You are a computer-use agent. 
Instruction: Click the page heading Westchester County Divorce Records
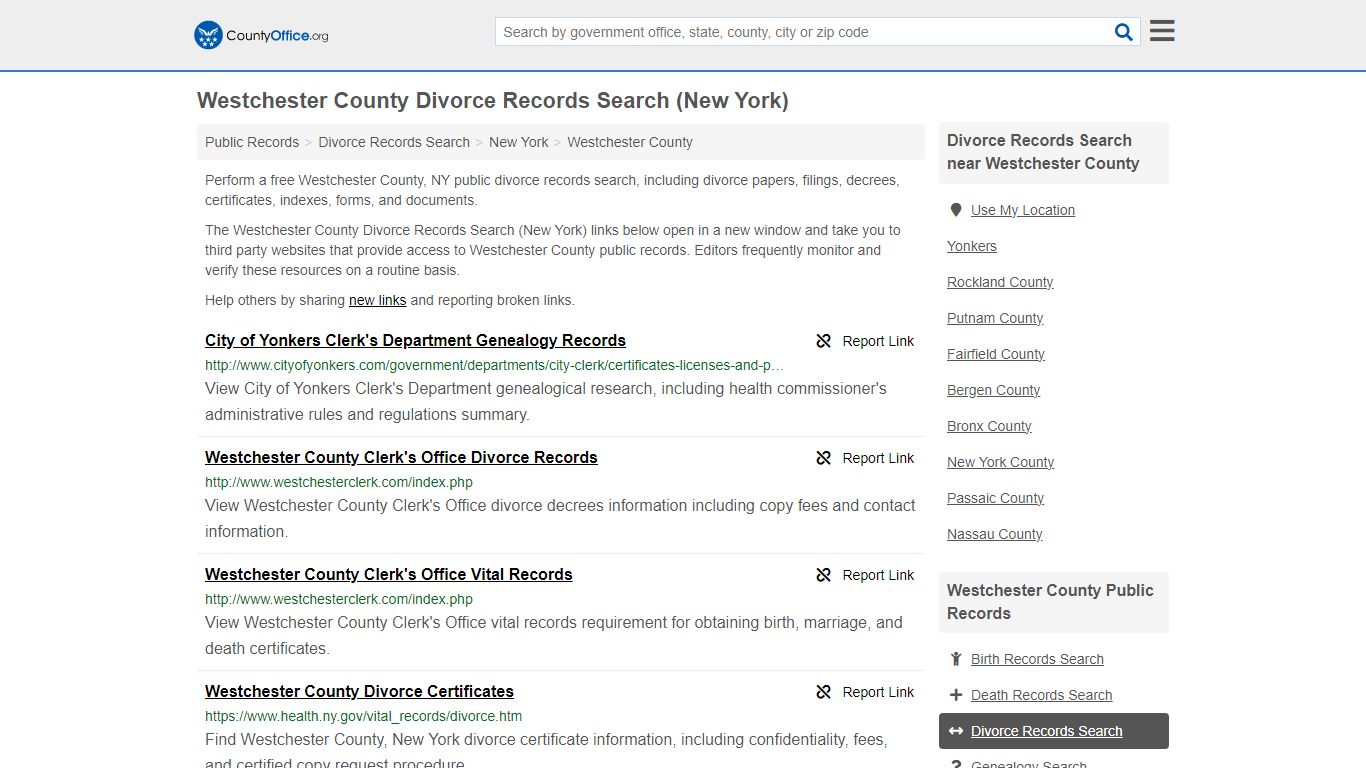tap(493, 100)
